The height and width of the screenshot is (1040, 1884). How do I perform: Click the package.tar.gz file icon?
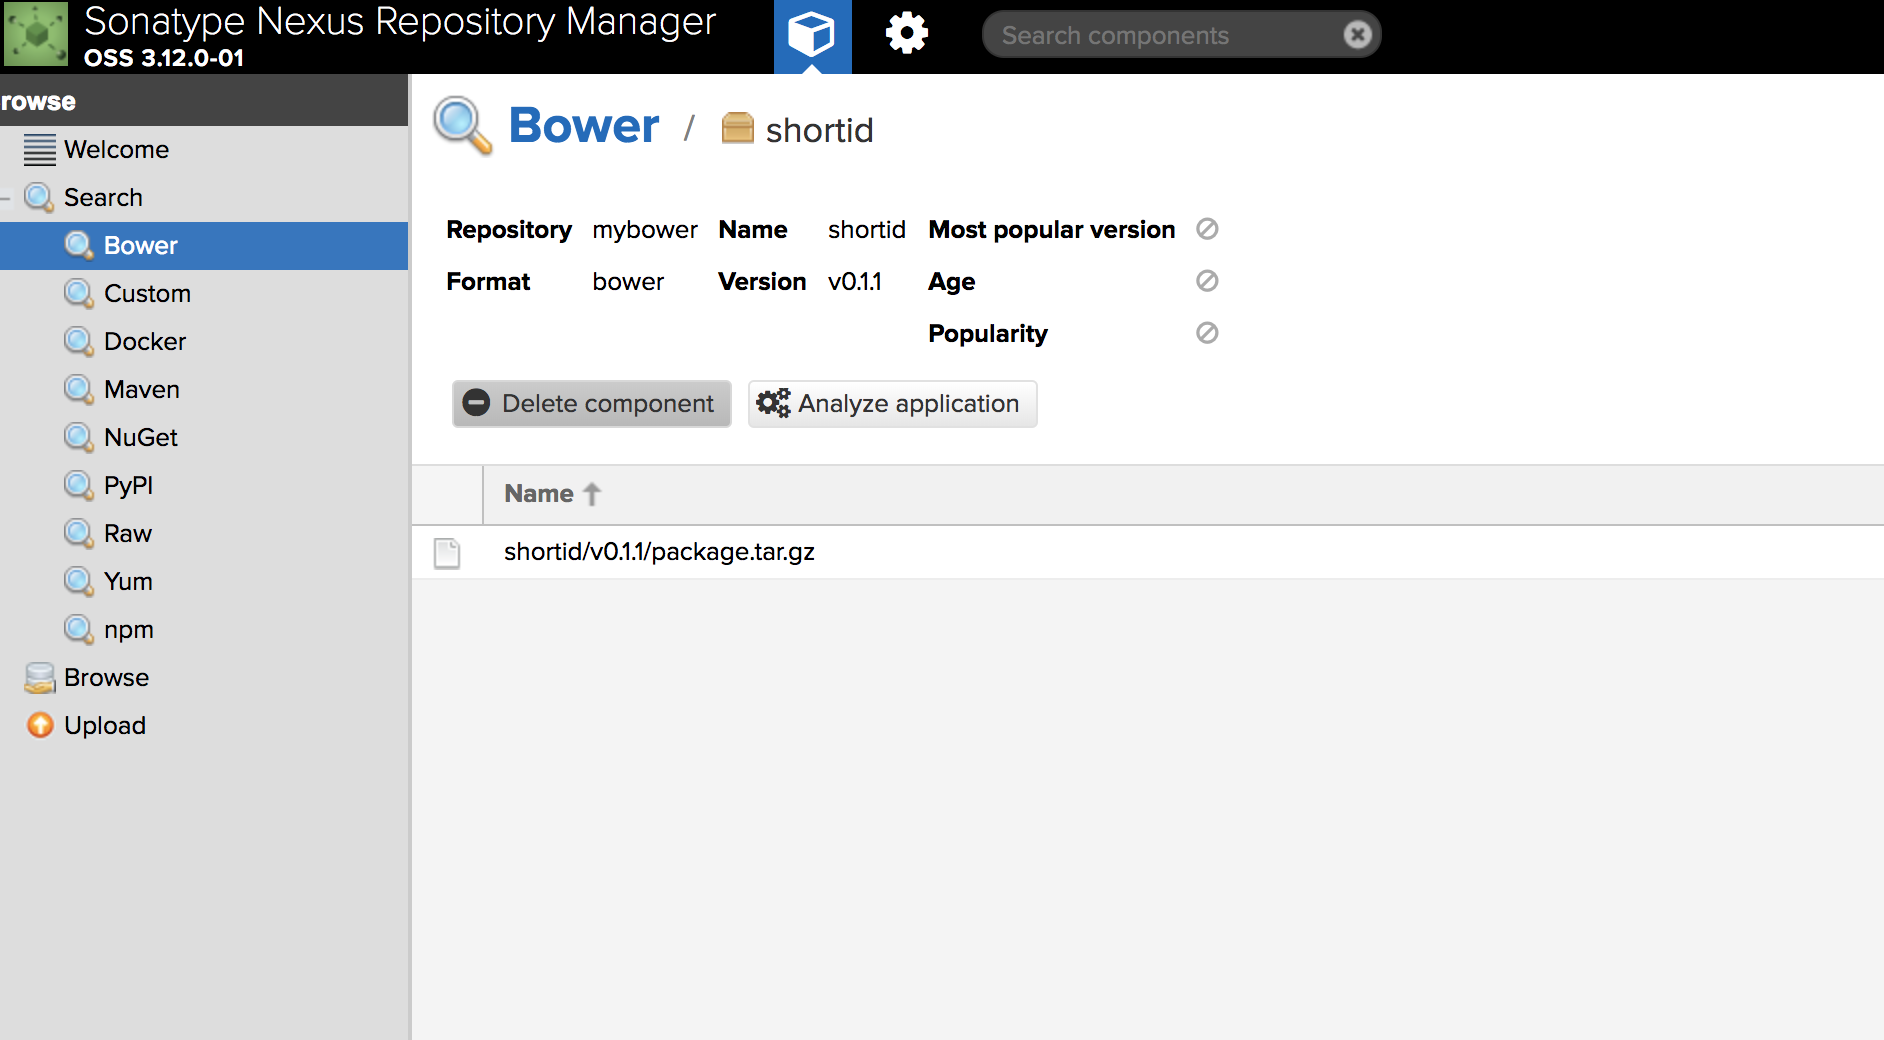pos(447,553)
